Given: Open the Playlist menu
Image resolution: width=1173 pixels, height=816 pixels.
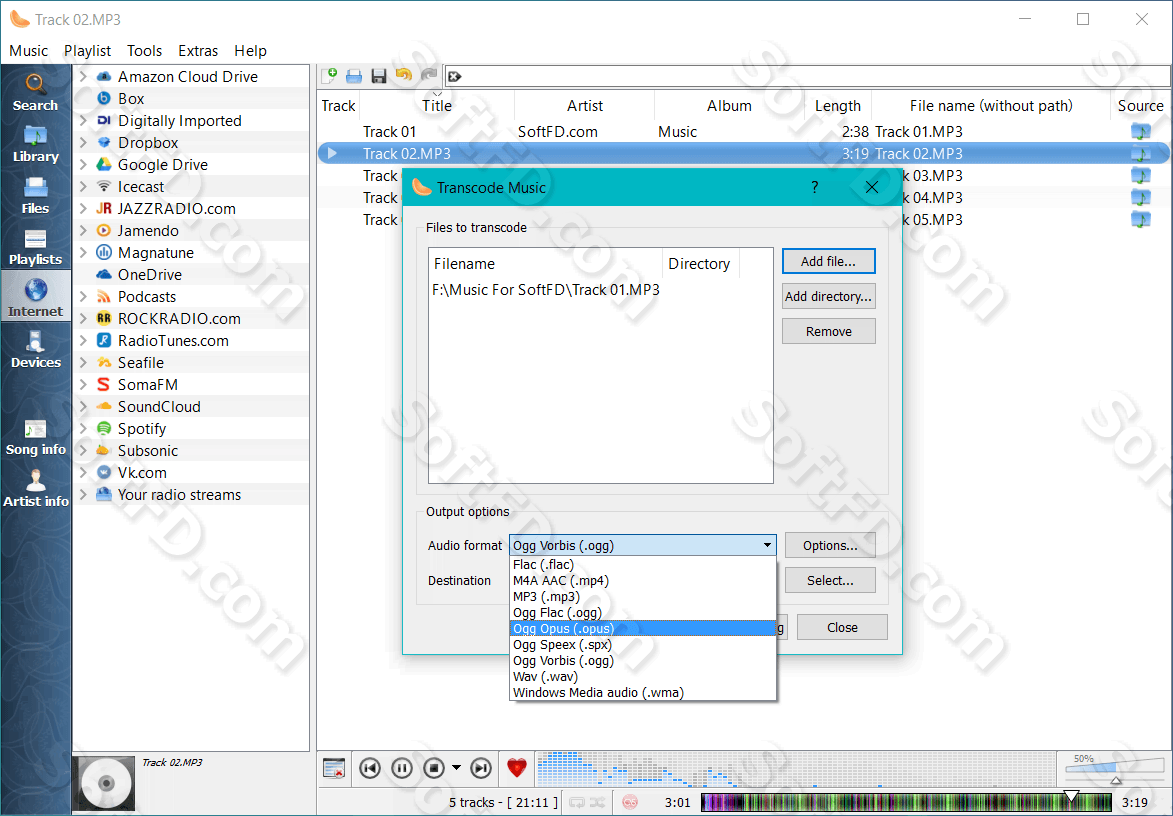Looking at the screenshot, I should point(88,51).
